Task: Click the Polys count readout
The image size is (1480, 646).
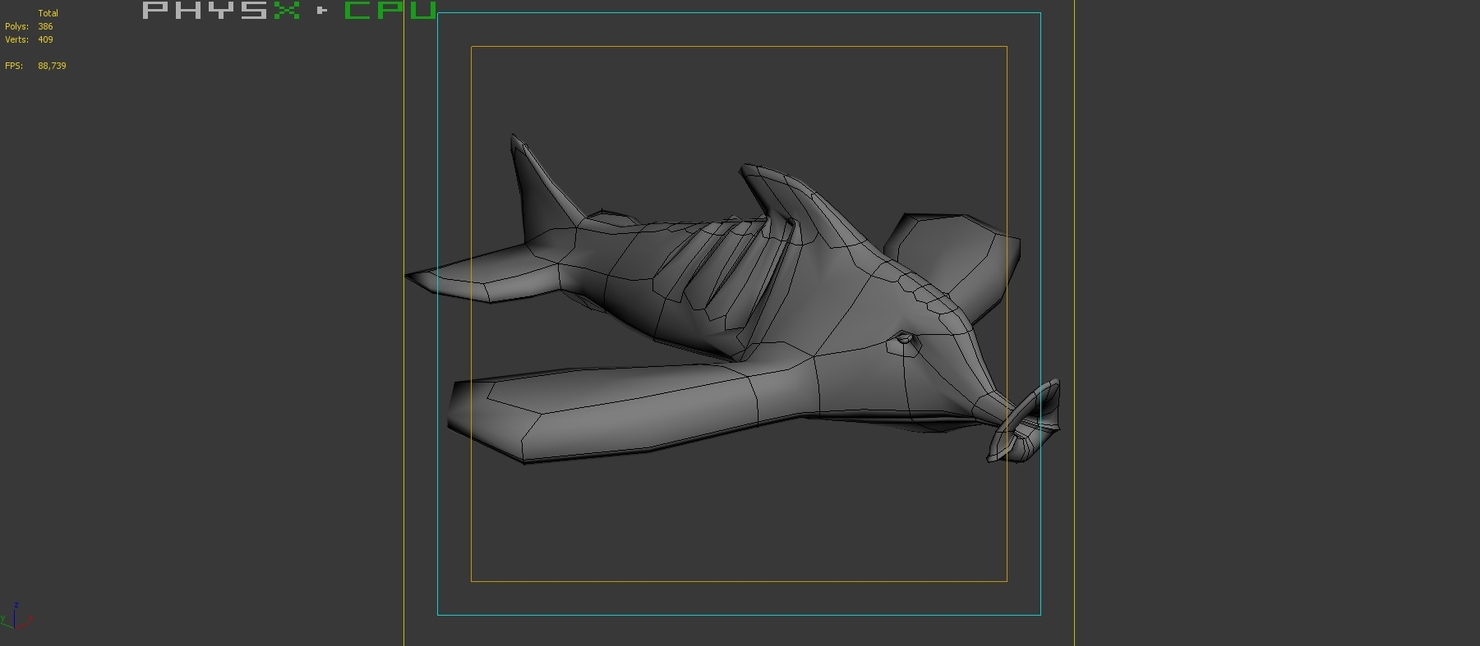Action: coord(45,25)
